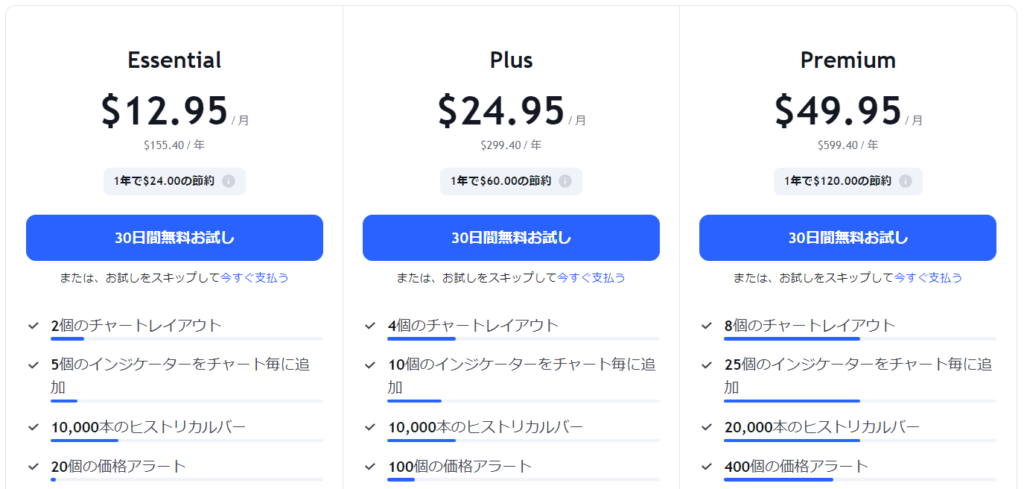Click info icon beside Plus $60.00 savings

[x=565, y=181]
